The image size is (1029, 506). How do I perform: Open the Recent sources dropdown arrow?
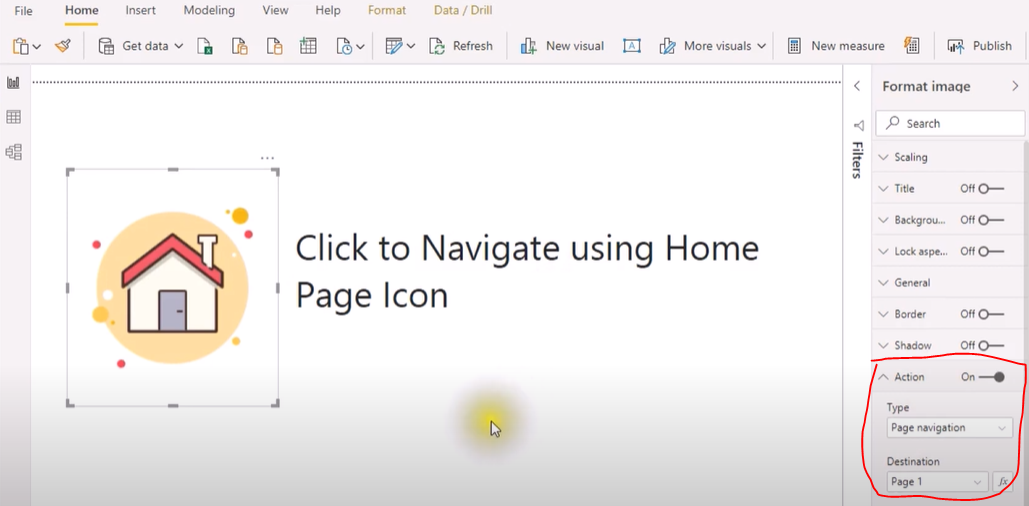coord(360,47)
